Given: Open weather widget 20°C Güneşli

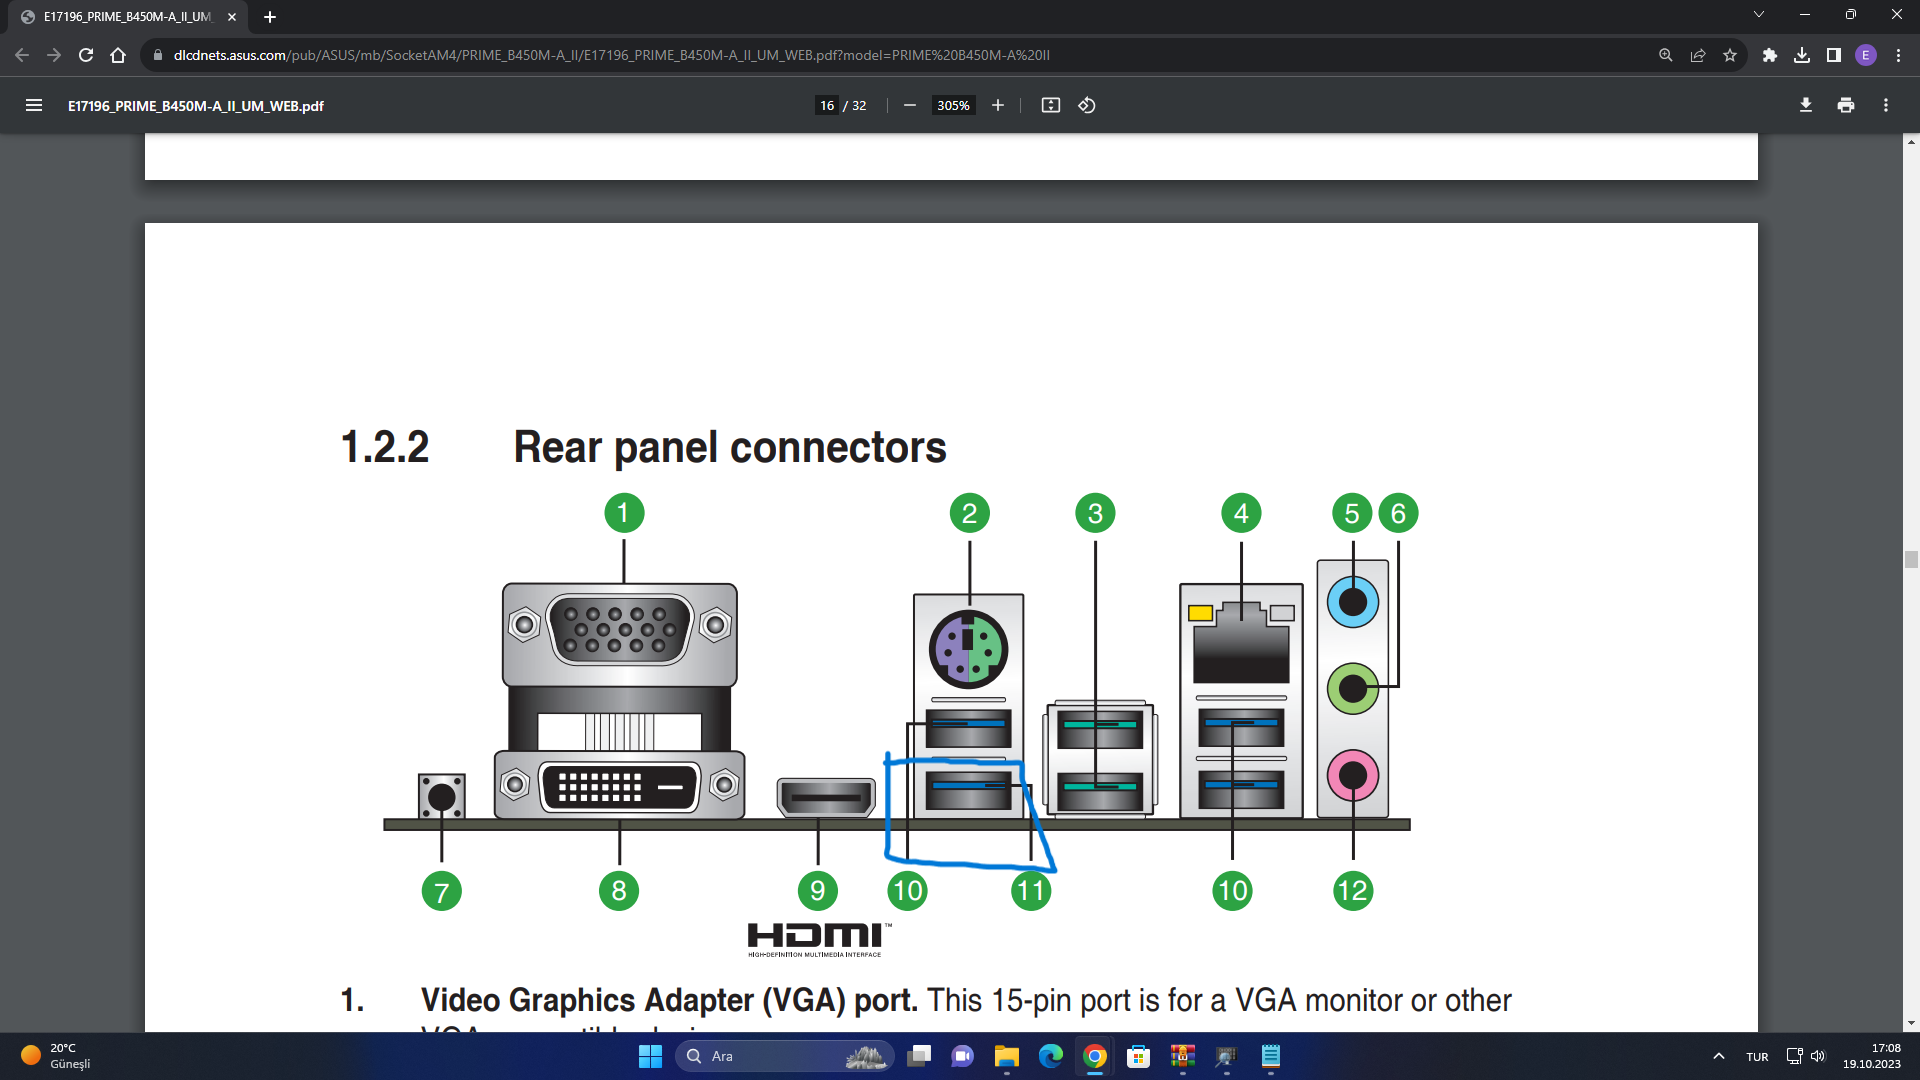Looking at the screenshot, I should [x=56, y=1056].
